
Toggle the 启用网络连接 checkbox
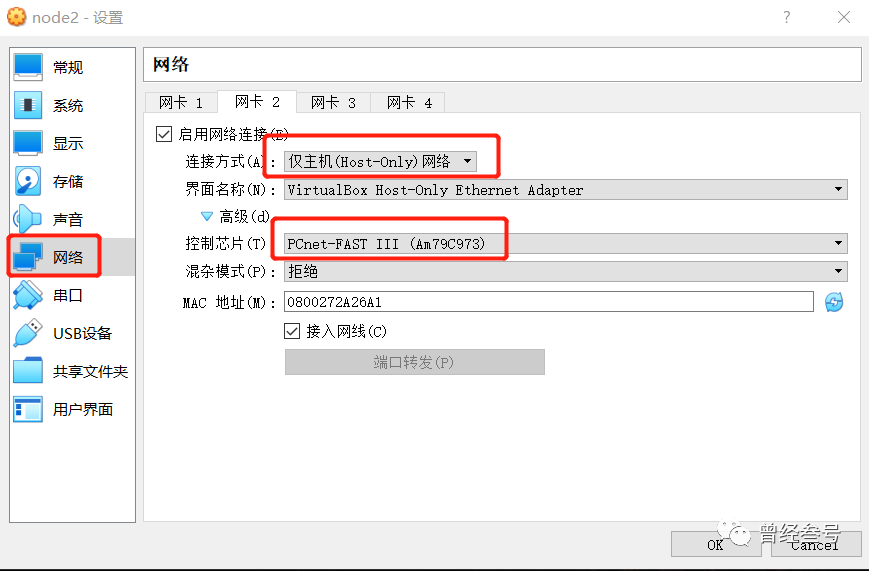pos(164,134)
